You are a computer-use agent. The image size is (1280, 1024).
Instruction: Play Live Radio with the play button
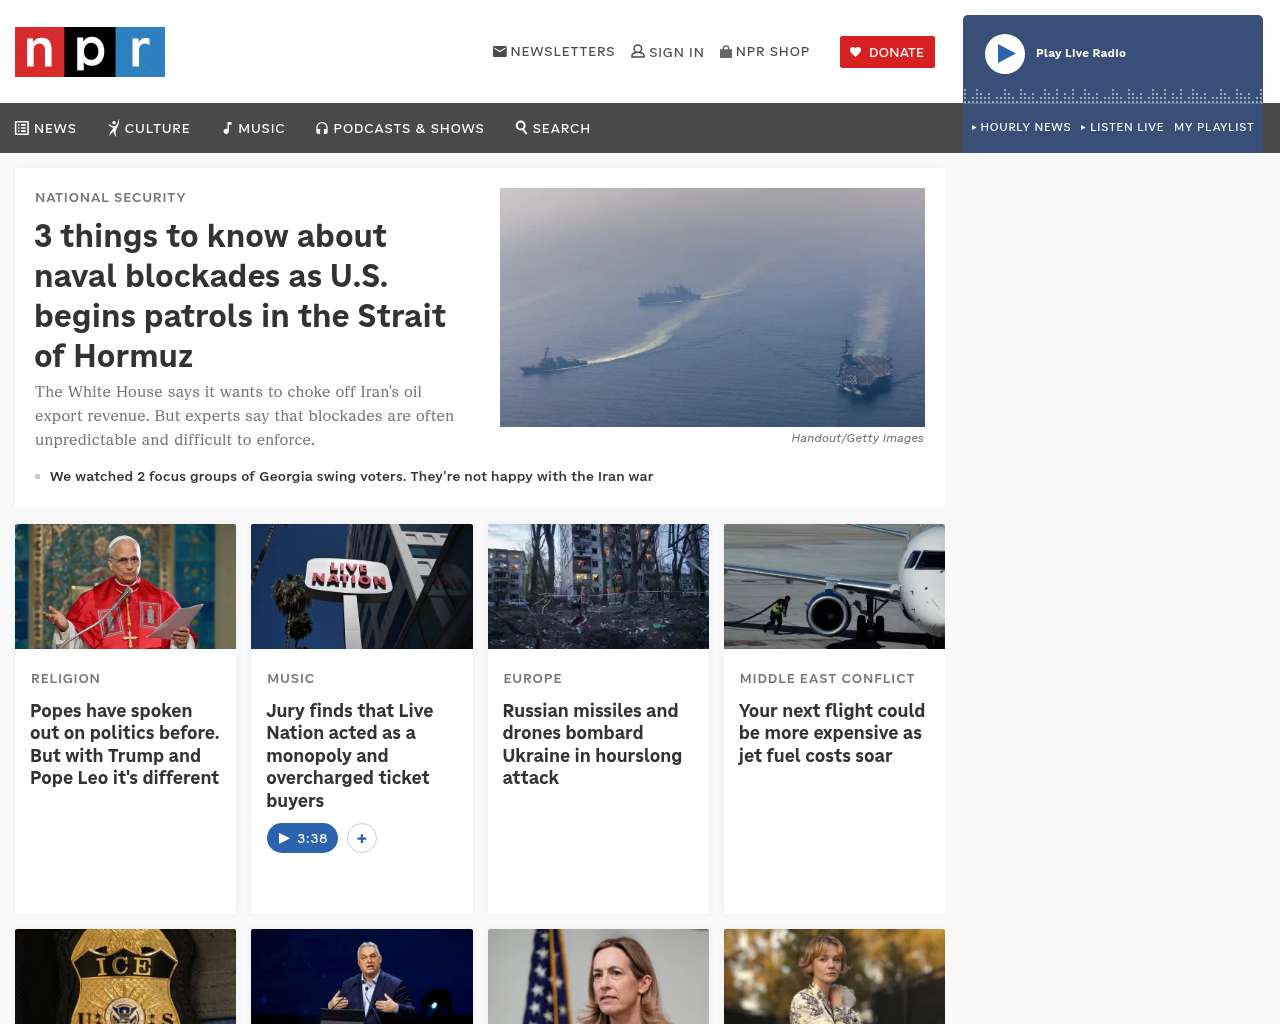click(x=1005, y=54)
